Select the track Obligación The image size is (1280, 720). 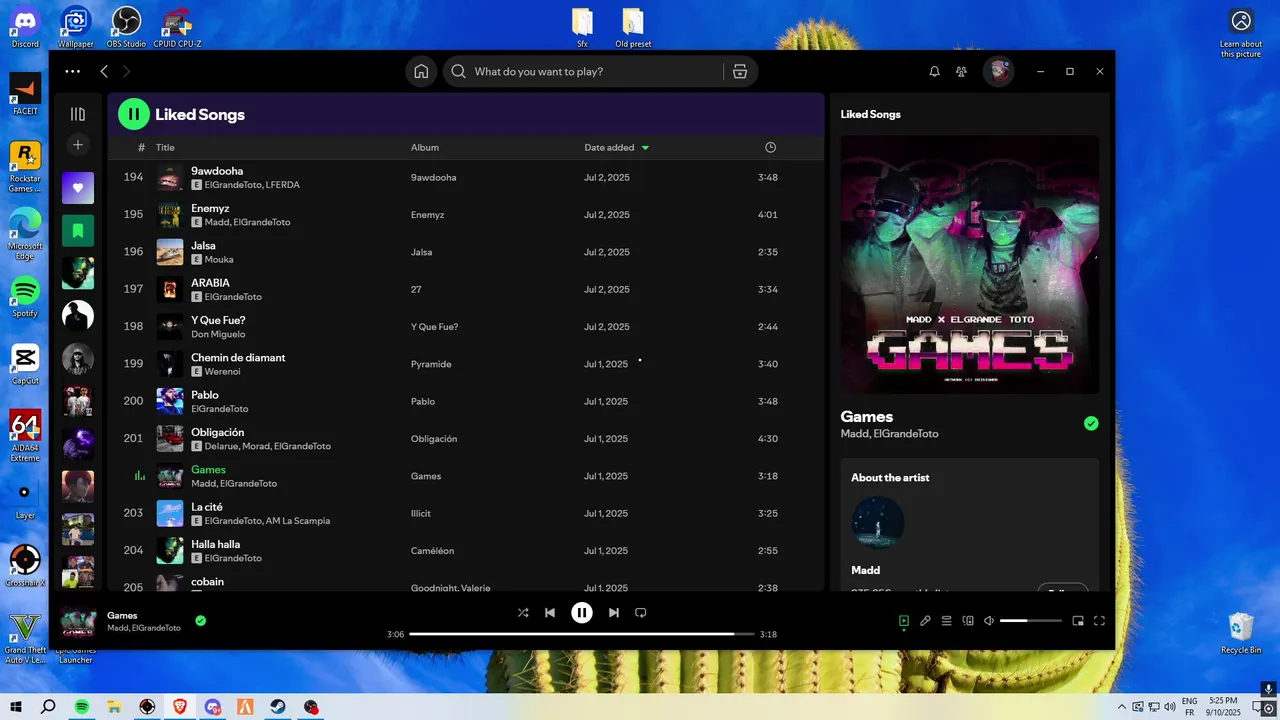(466, 438)
